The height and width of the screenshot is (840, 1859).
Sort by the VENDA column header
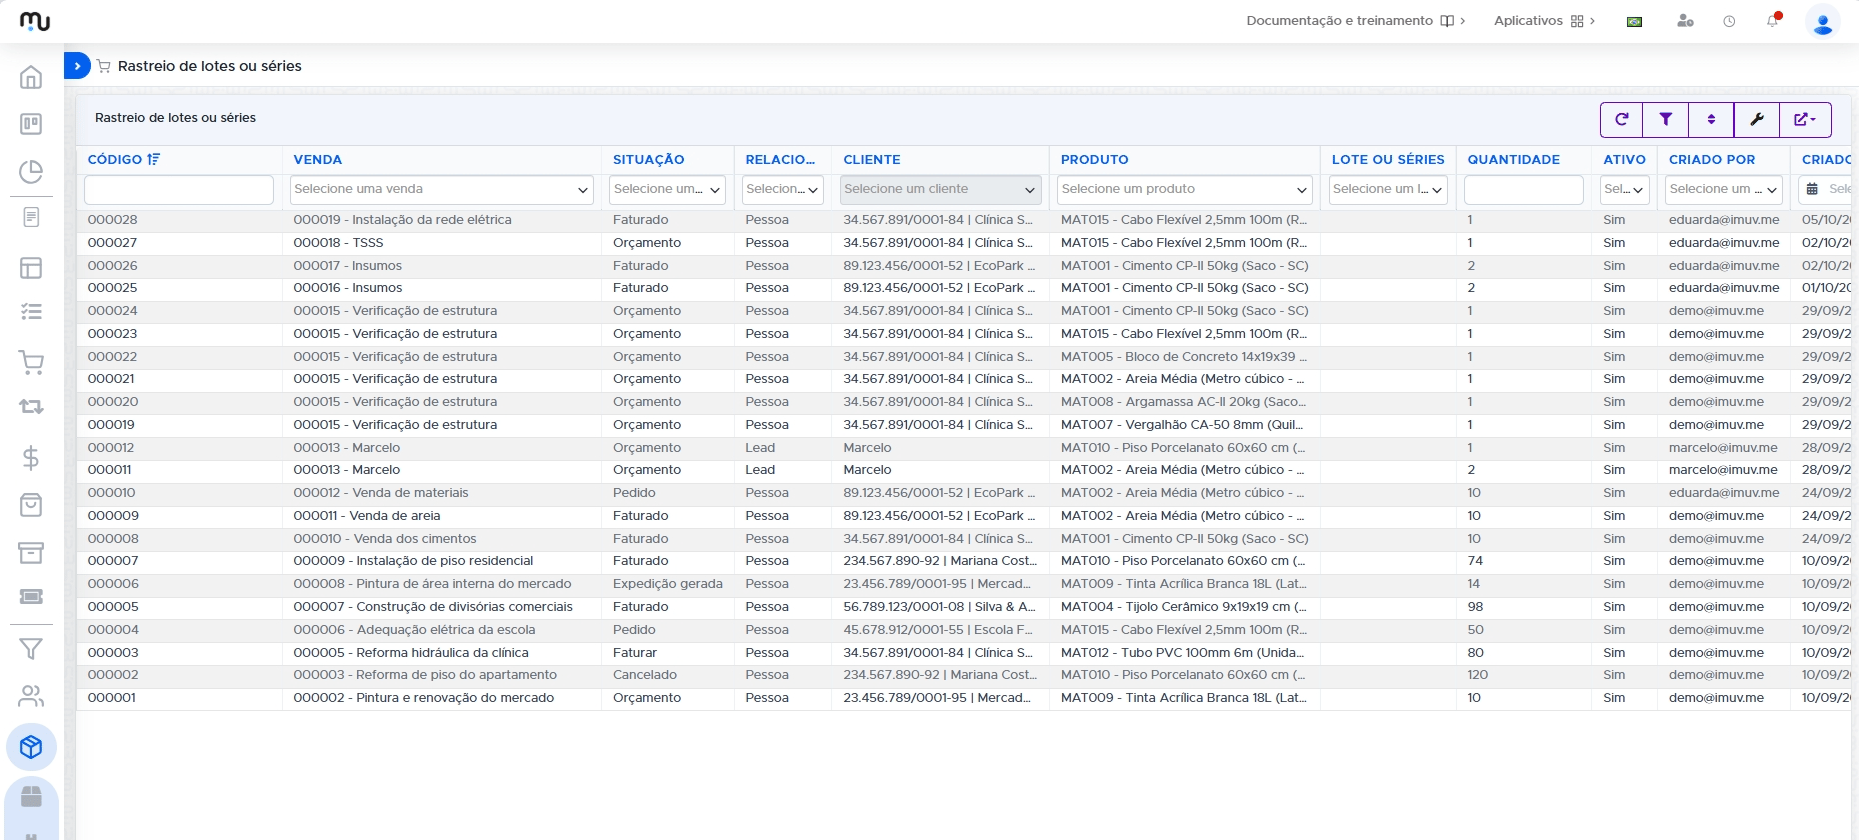[x=318, y=160]
